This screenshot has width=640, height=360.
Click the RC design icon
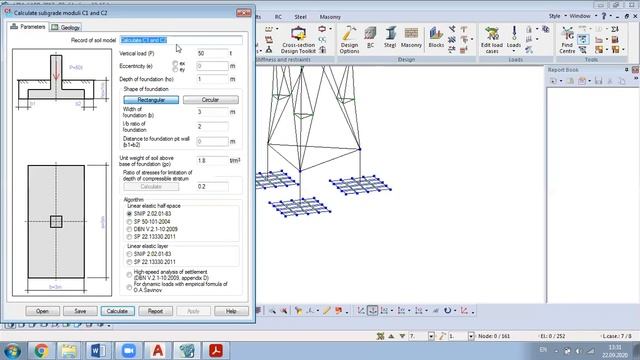[x=370, y=38]
